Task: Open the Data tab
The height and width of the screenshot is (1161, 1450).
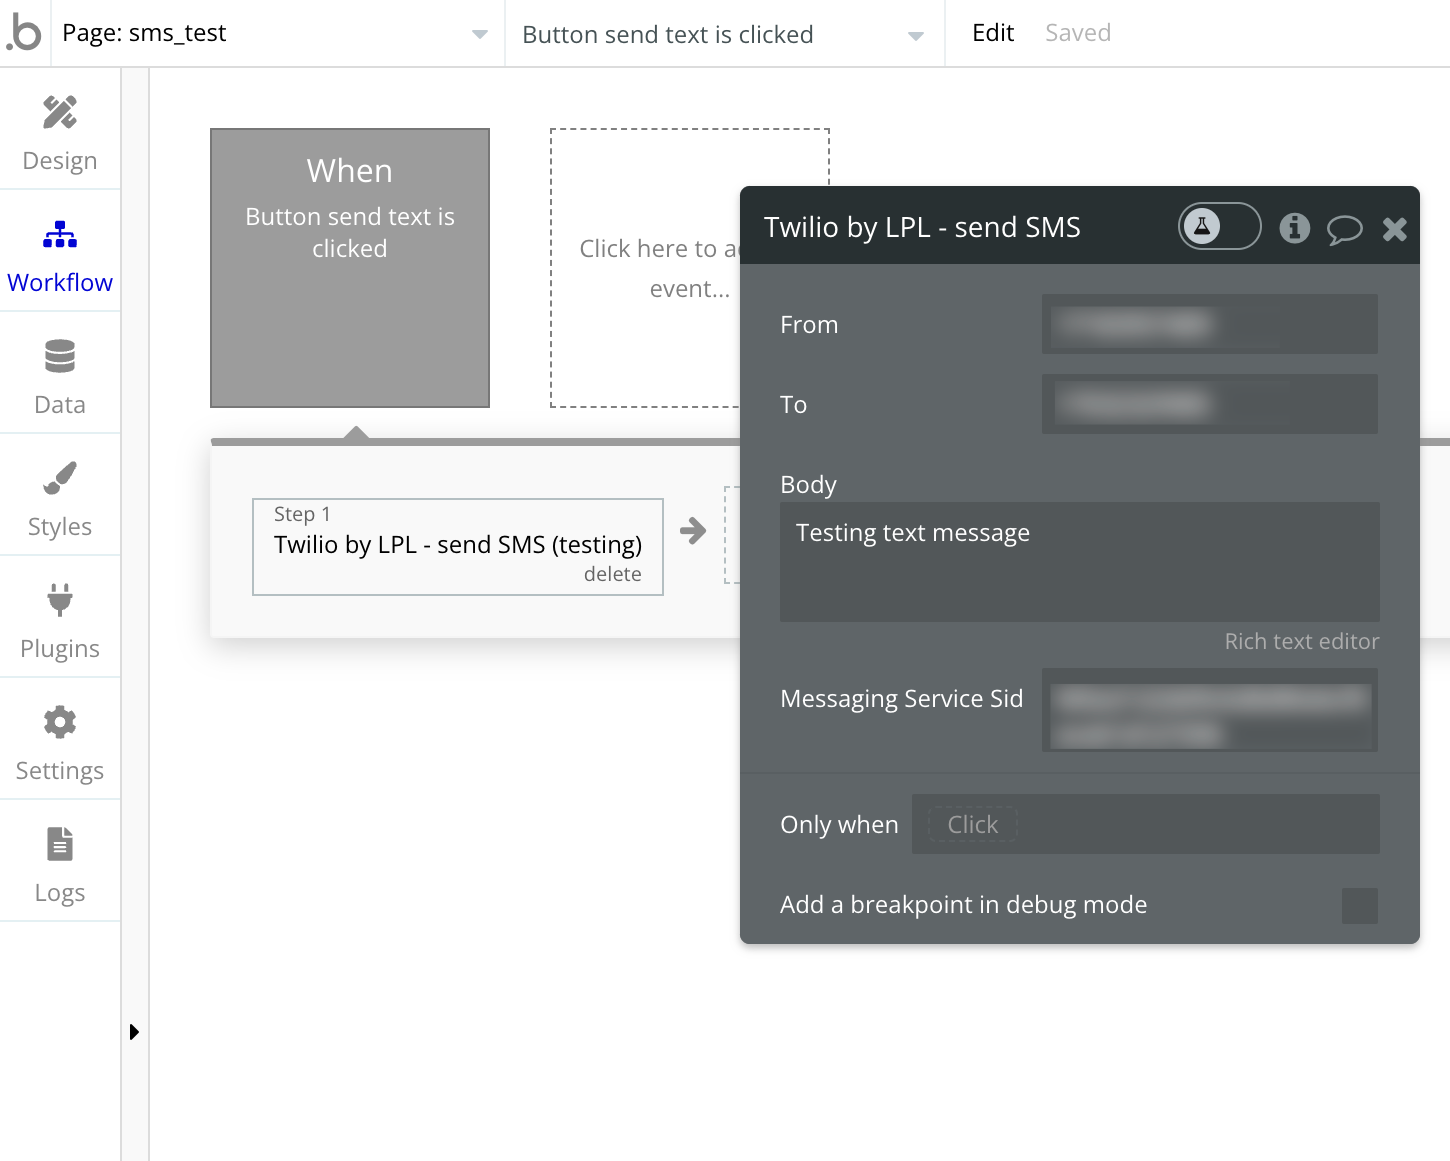Action: pyautogui.click(x=60, y=375)
